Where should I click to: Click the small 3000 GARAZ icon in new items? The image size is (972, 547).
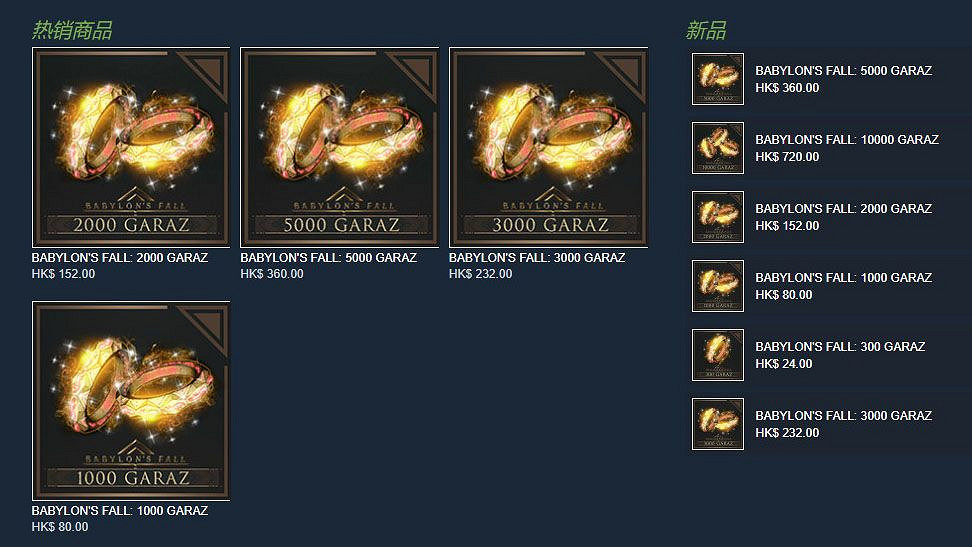point(718,424)
